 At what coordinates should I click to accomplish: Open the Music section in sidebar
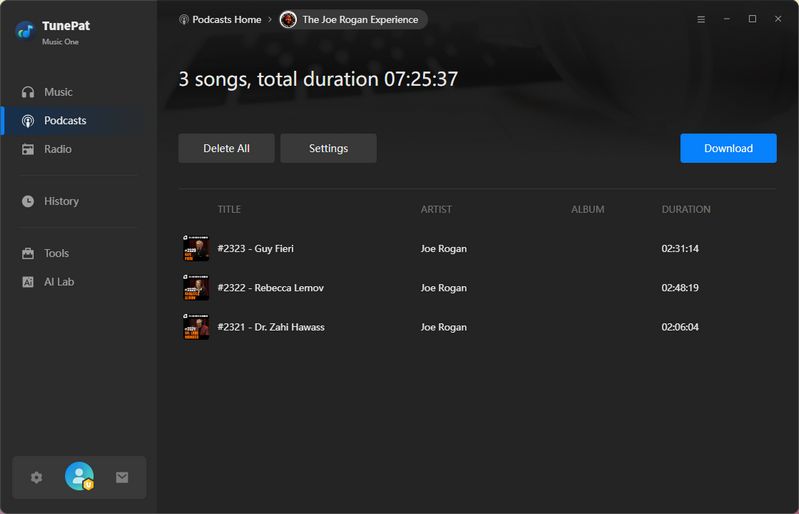58,92
